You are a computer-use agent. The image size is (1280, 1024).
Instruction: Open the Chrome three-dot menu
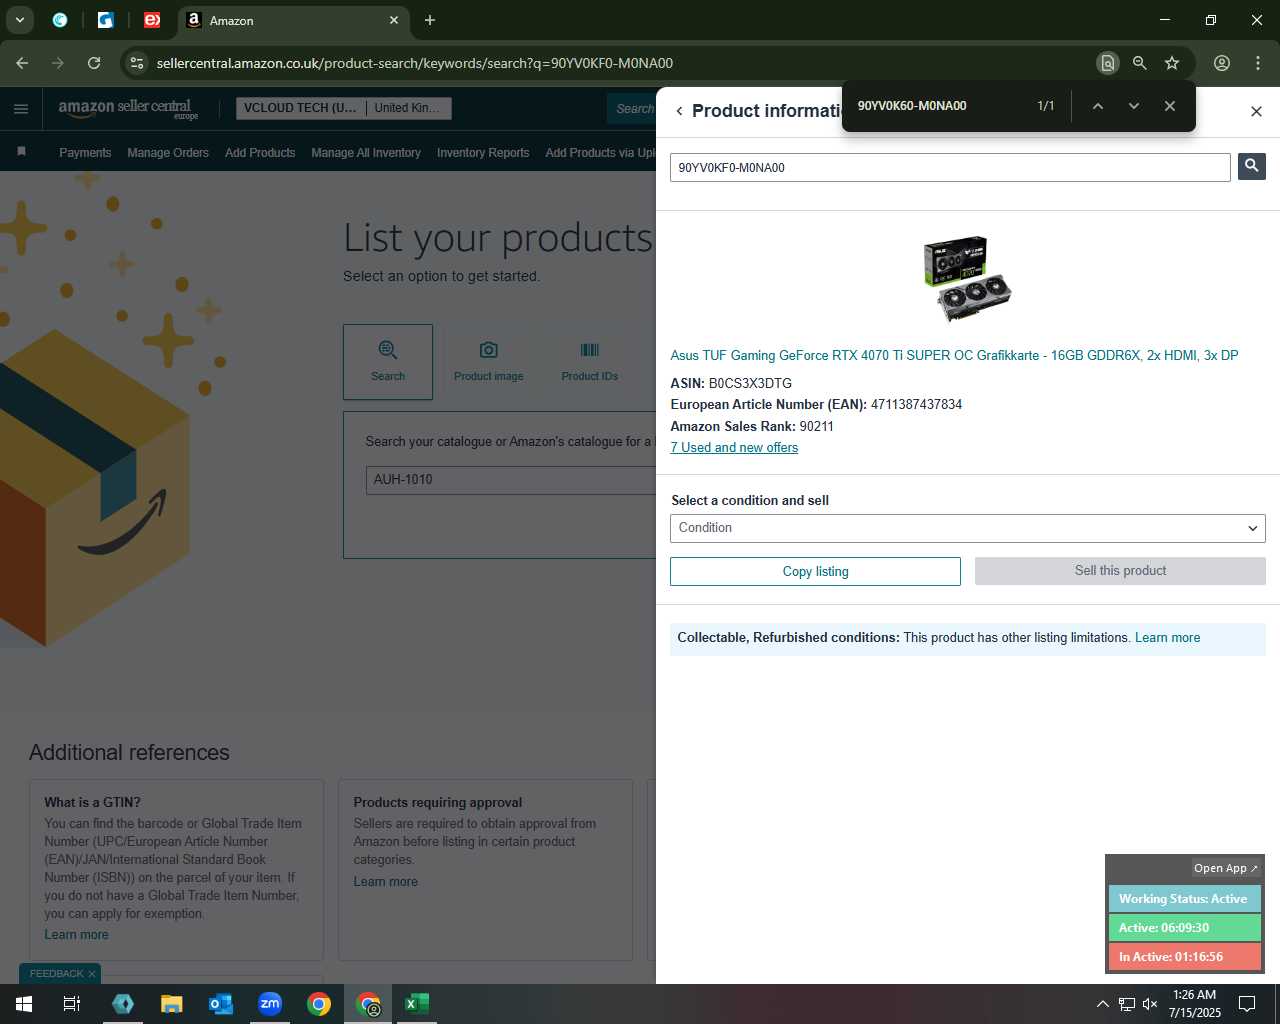pyautogui.click(x=1258, y=63)
